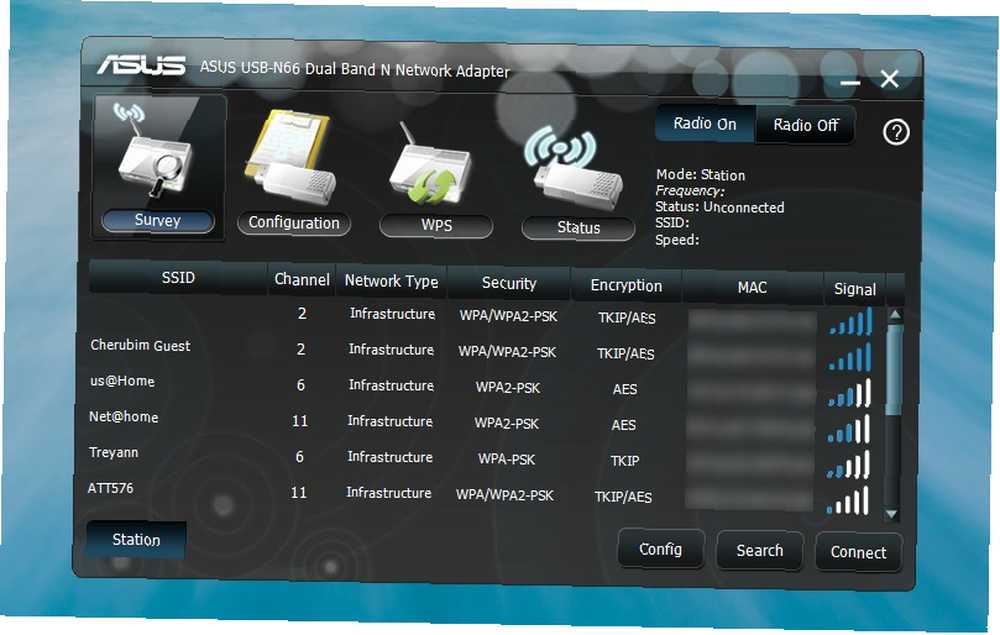
Task: Click Infrastructure type in Cherubim Guest row
Action: [x=391, y=350]
